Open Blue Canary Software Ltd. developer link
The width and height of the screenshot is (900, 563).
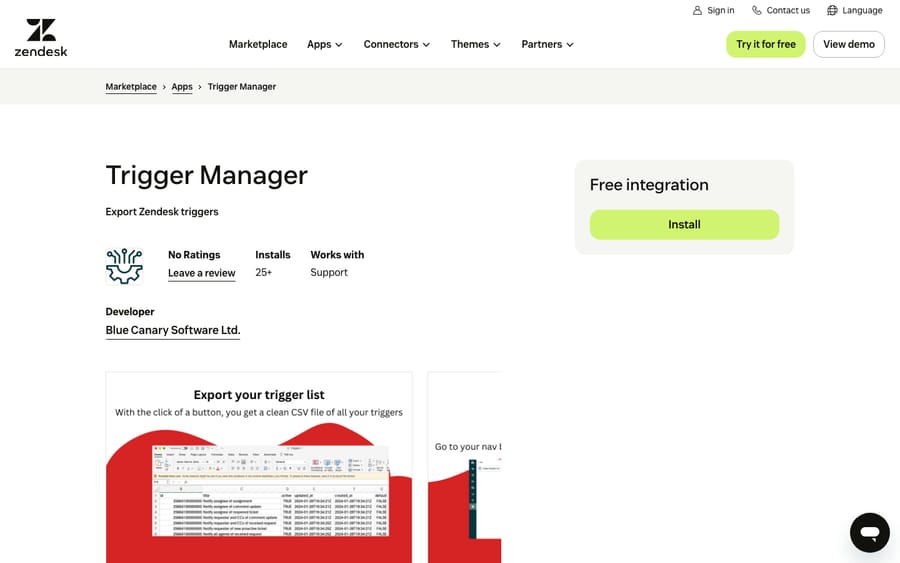[173, 330]
